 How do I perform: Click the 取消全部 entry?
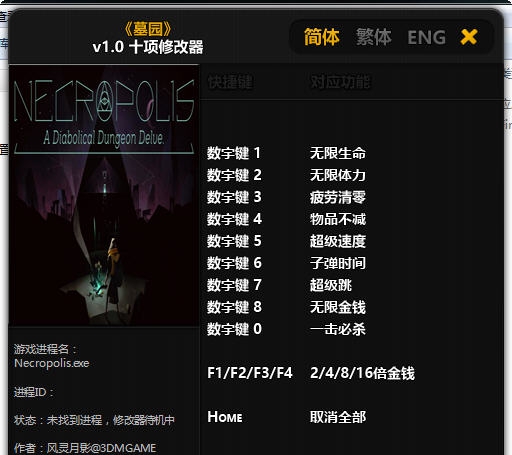(x=338, y=417)
